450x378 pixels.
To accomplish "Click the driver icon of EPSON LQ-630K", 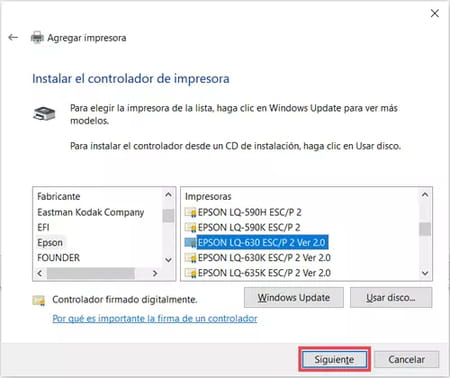I will (x=190, y=258).
